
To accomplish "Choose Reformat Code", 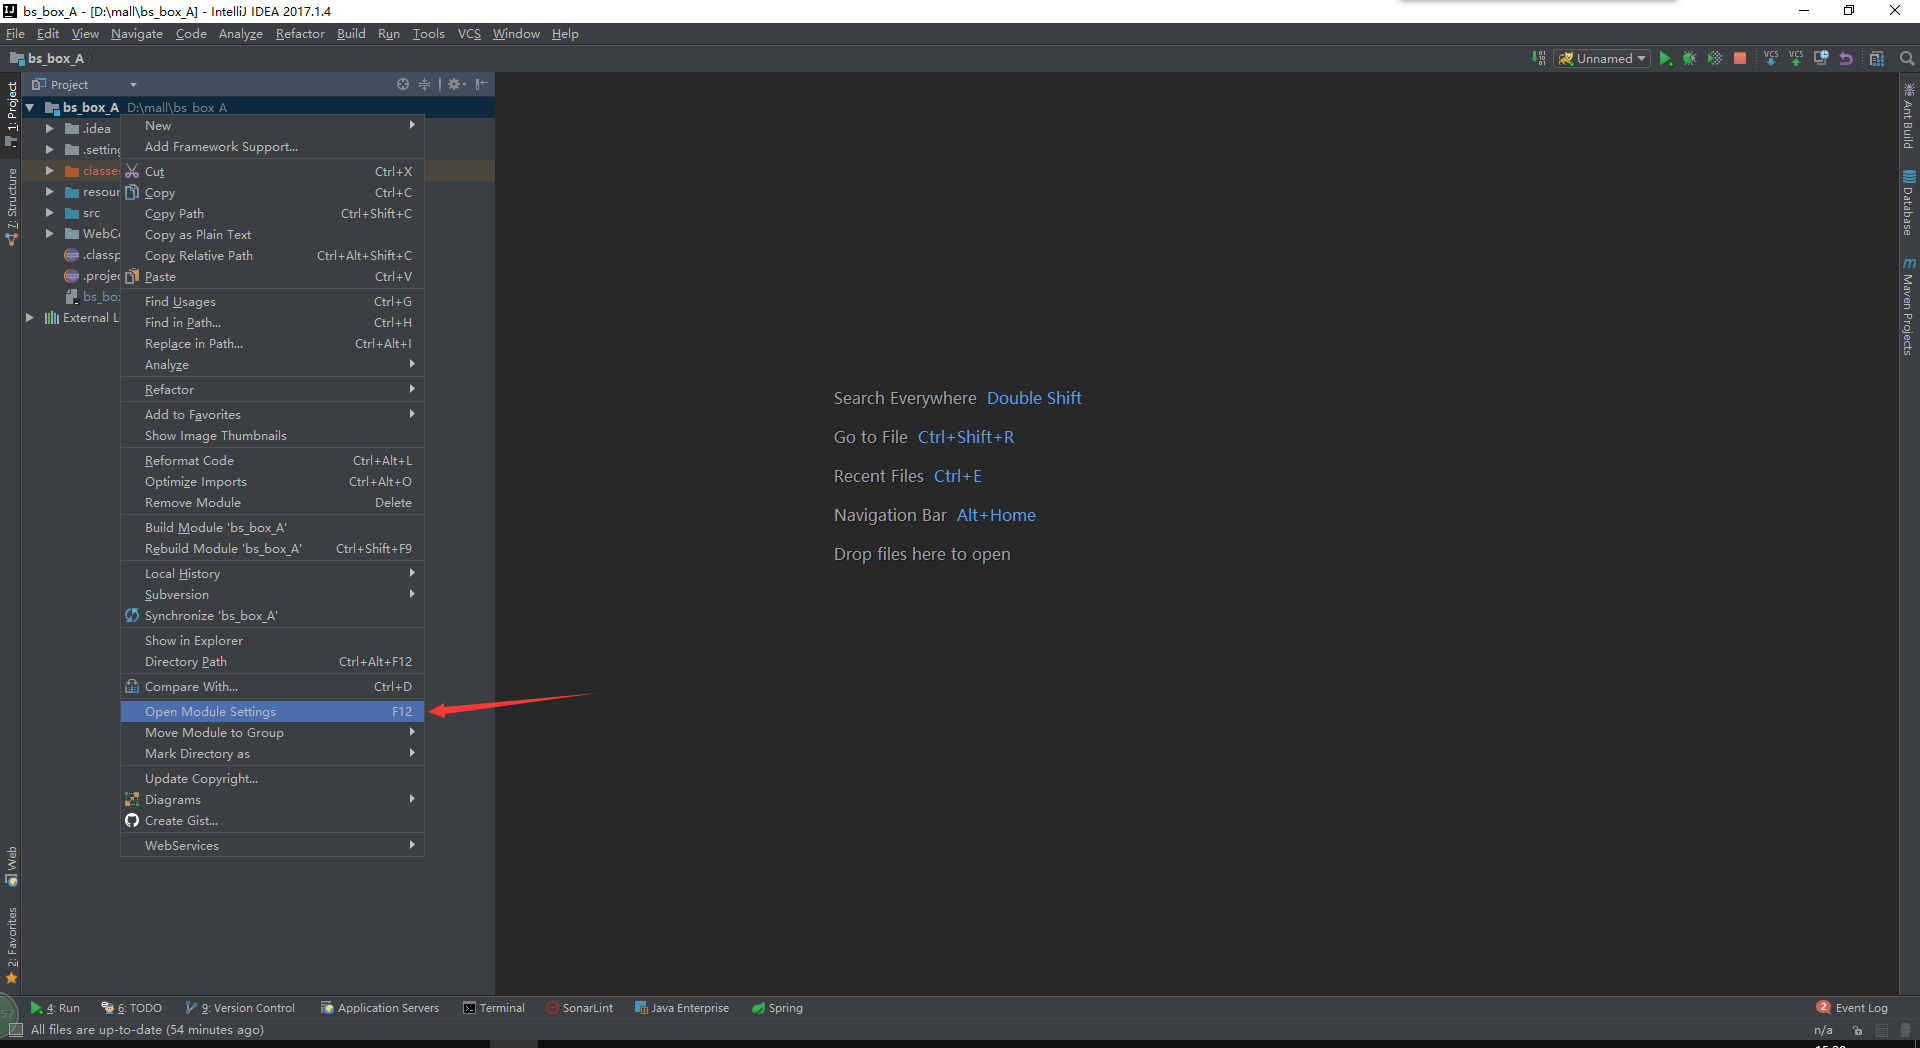I will click(272, 460).
